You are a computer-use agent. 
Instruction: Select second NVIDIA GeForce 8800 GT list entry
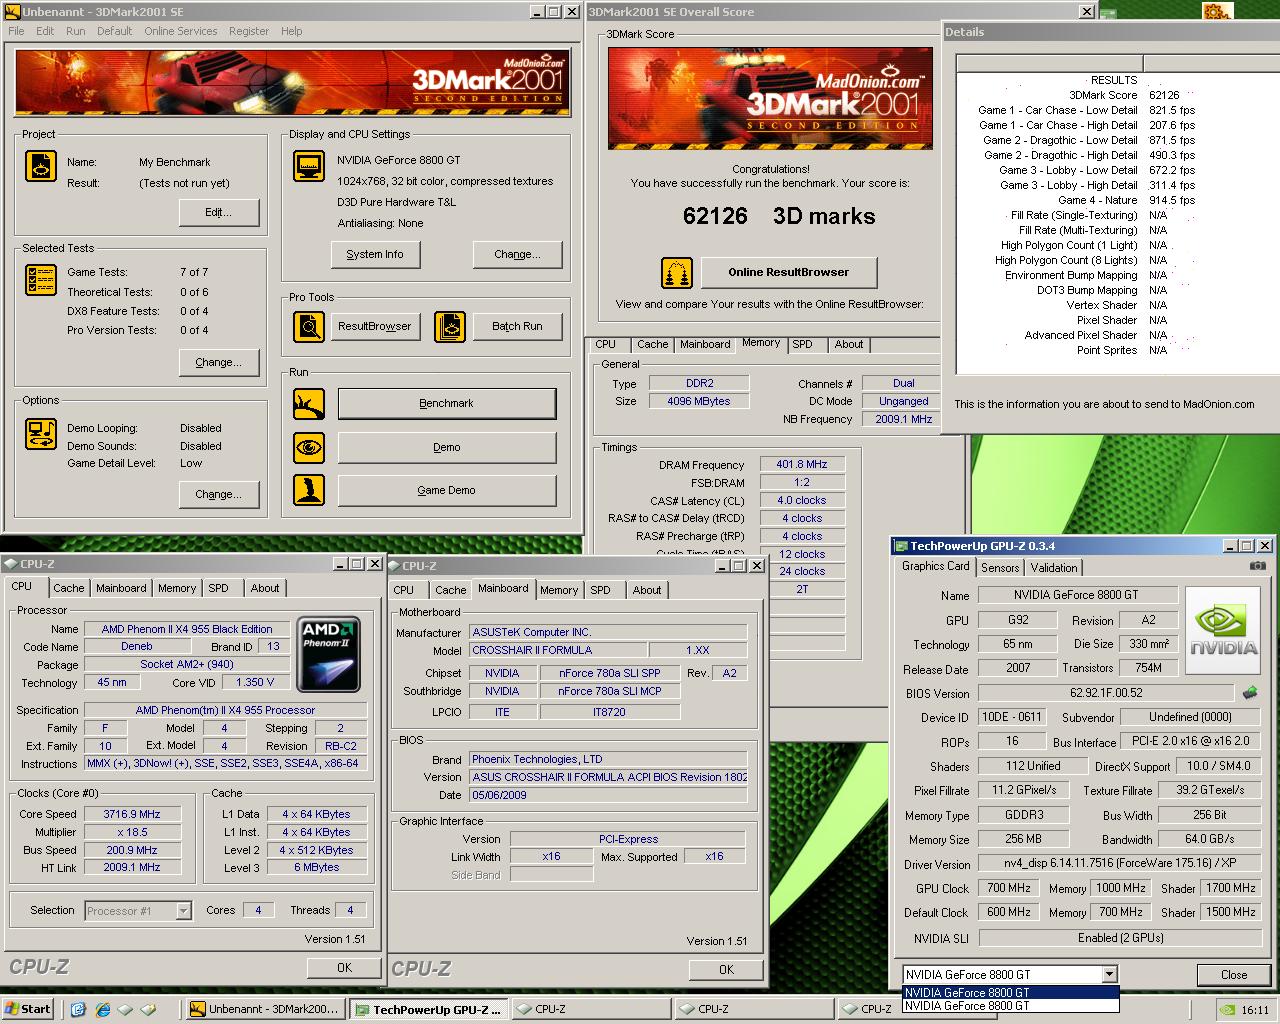(1010, 1006)
